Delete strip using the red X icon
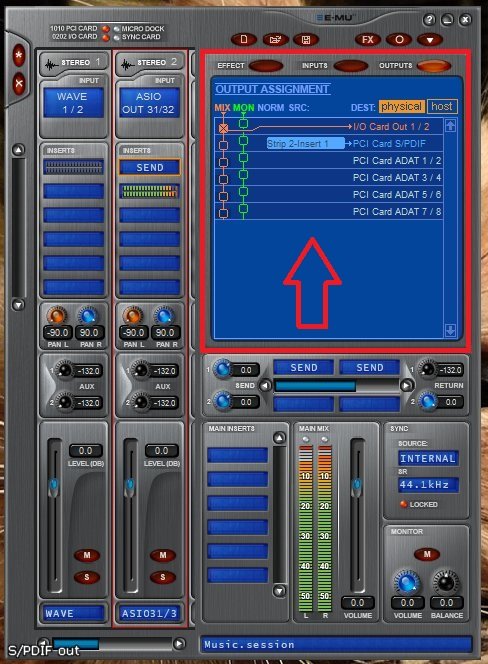 [19, 83]
